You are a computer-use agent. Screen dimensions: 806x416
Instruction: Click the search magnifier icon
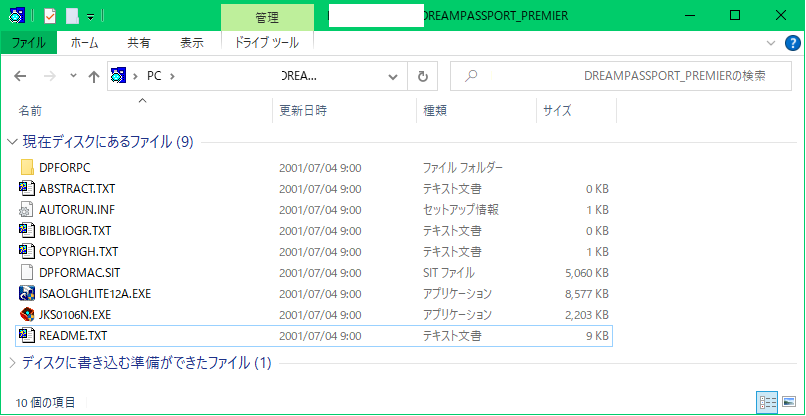tap(470, 77)
